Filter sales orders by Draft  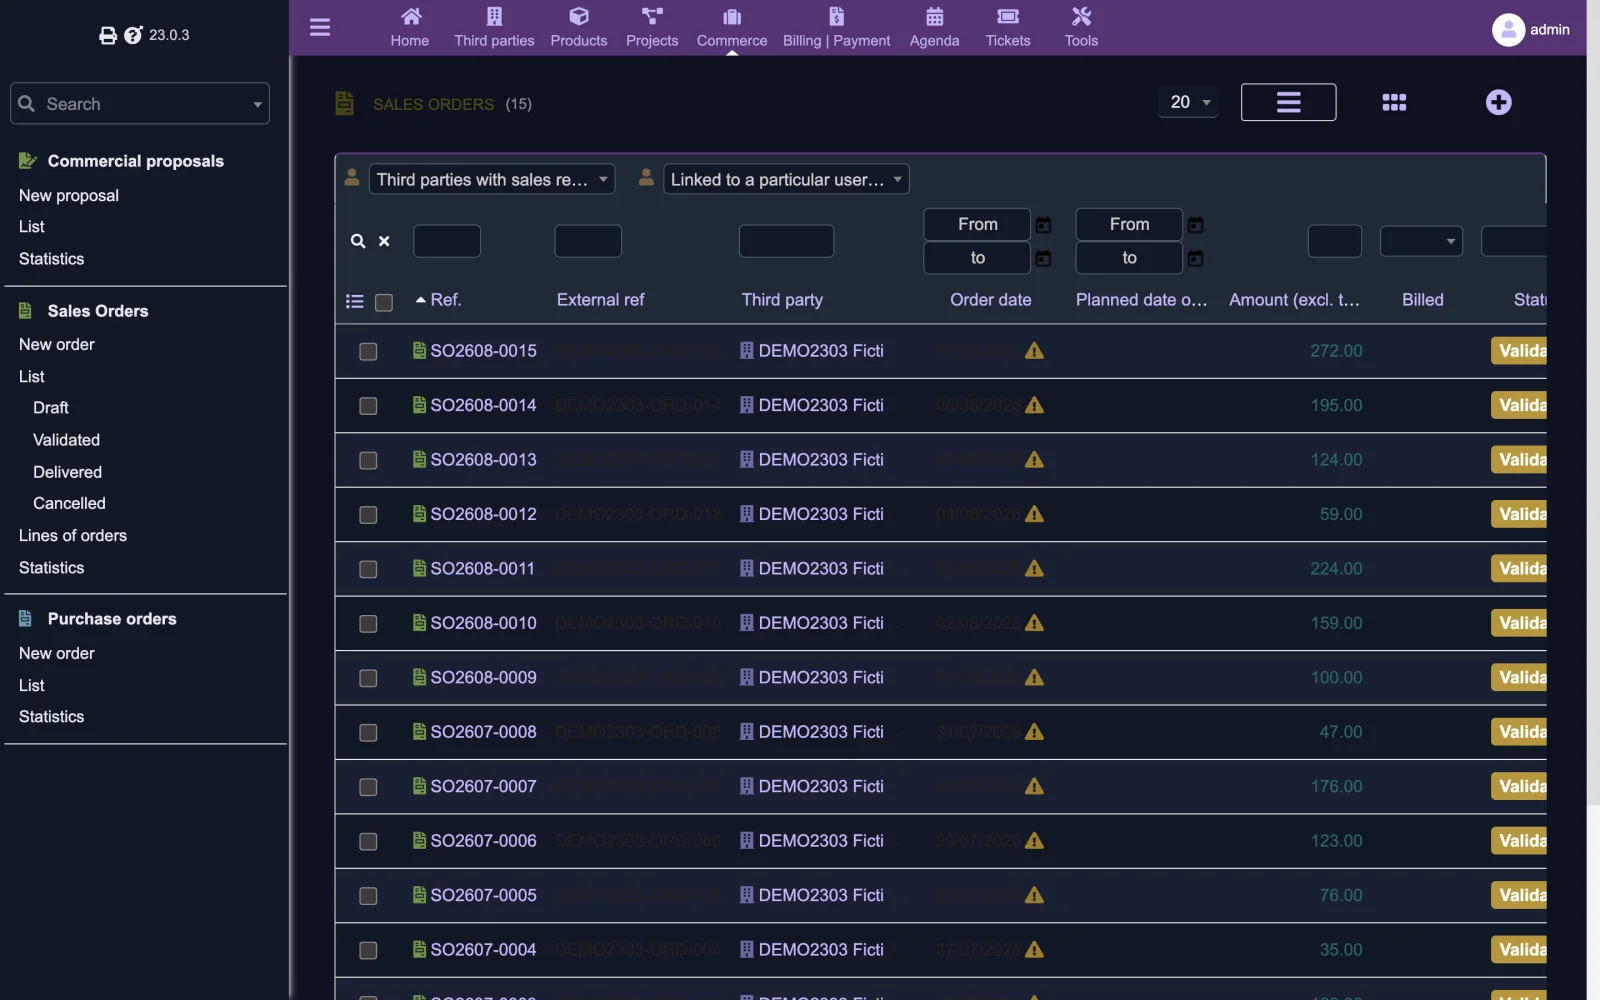[51, 408]
